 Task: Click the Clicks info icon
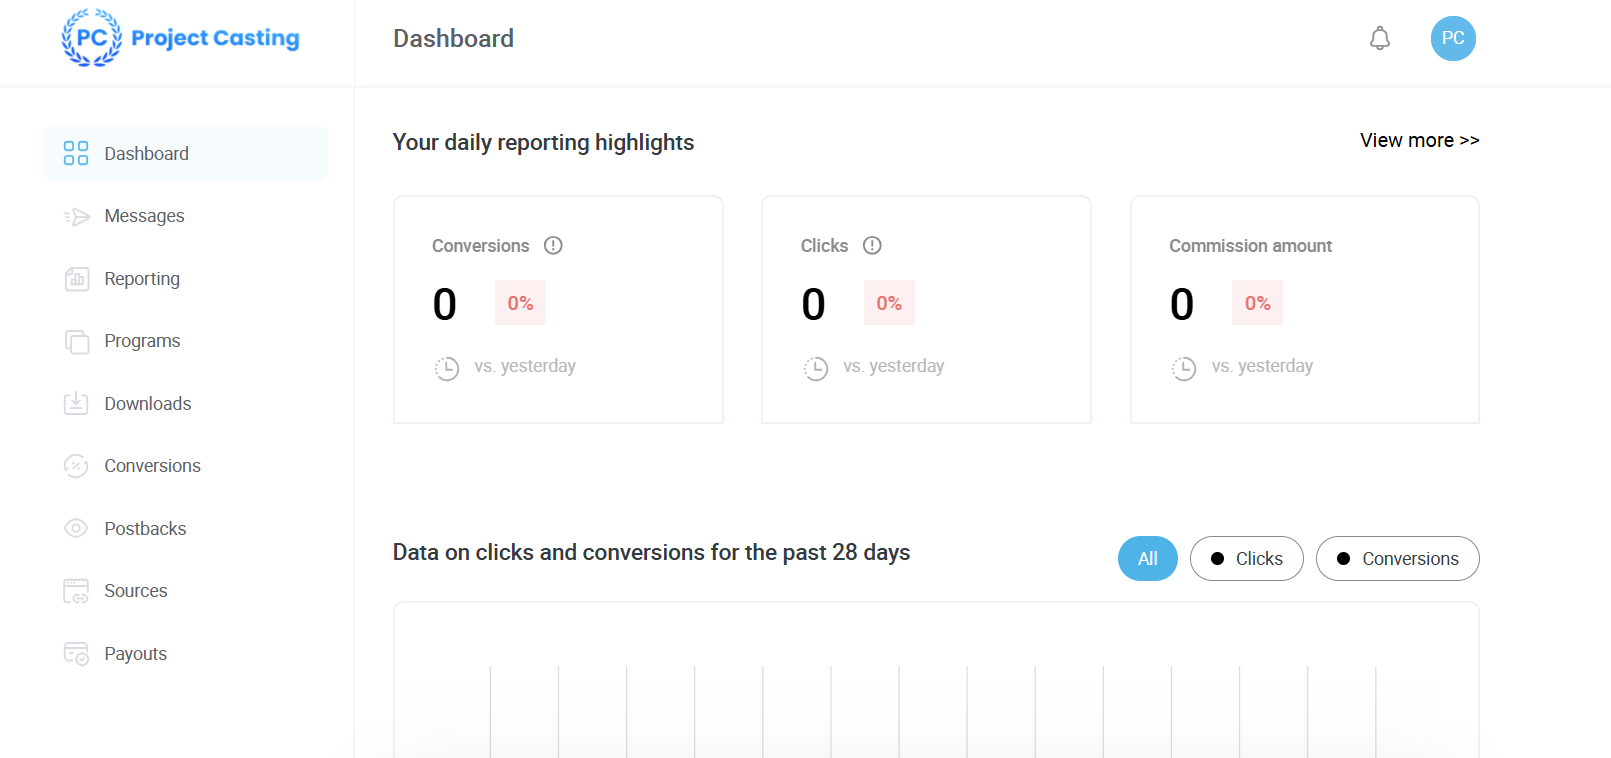pos(872,246)
